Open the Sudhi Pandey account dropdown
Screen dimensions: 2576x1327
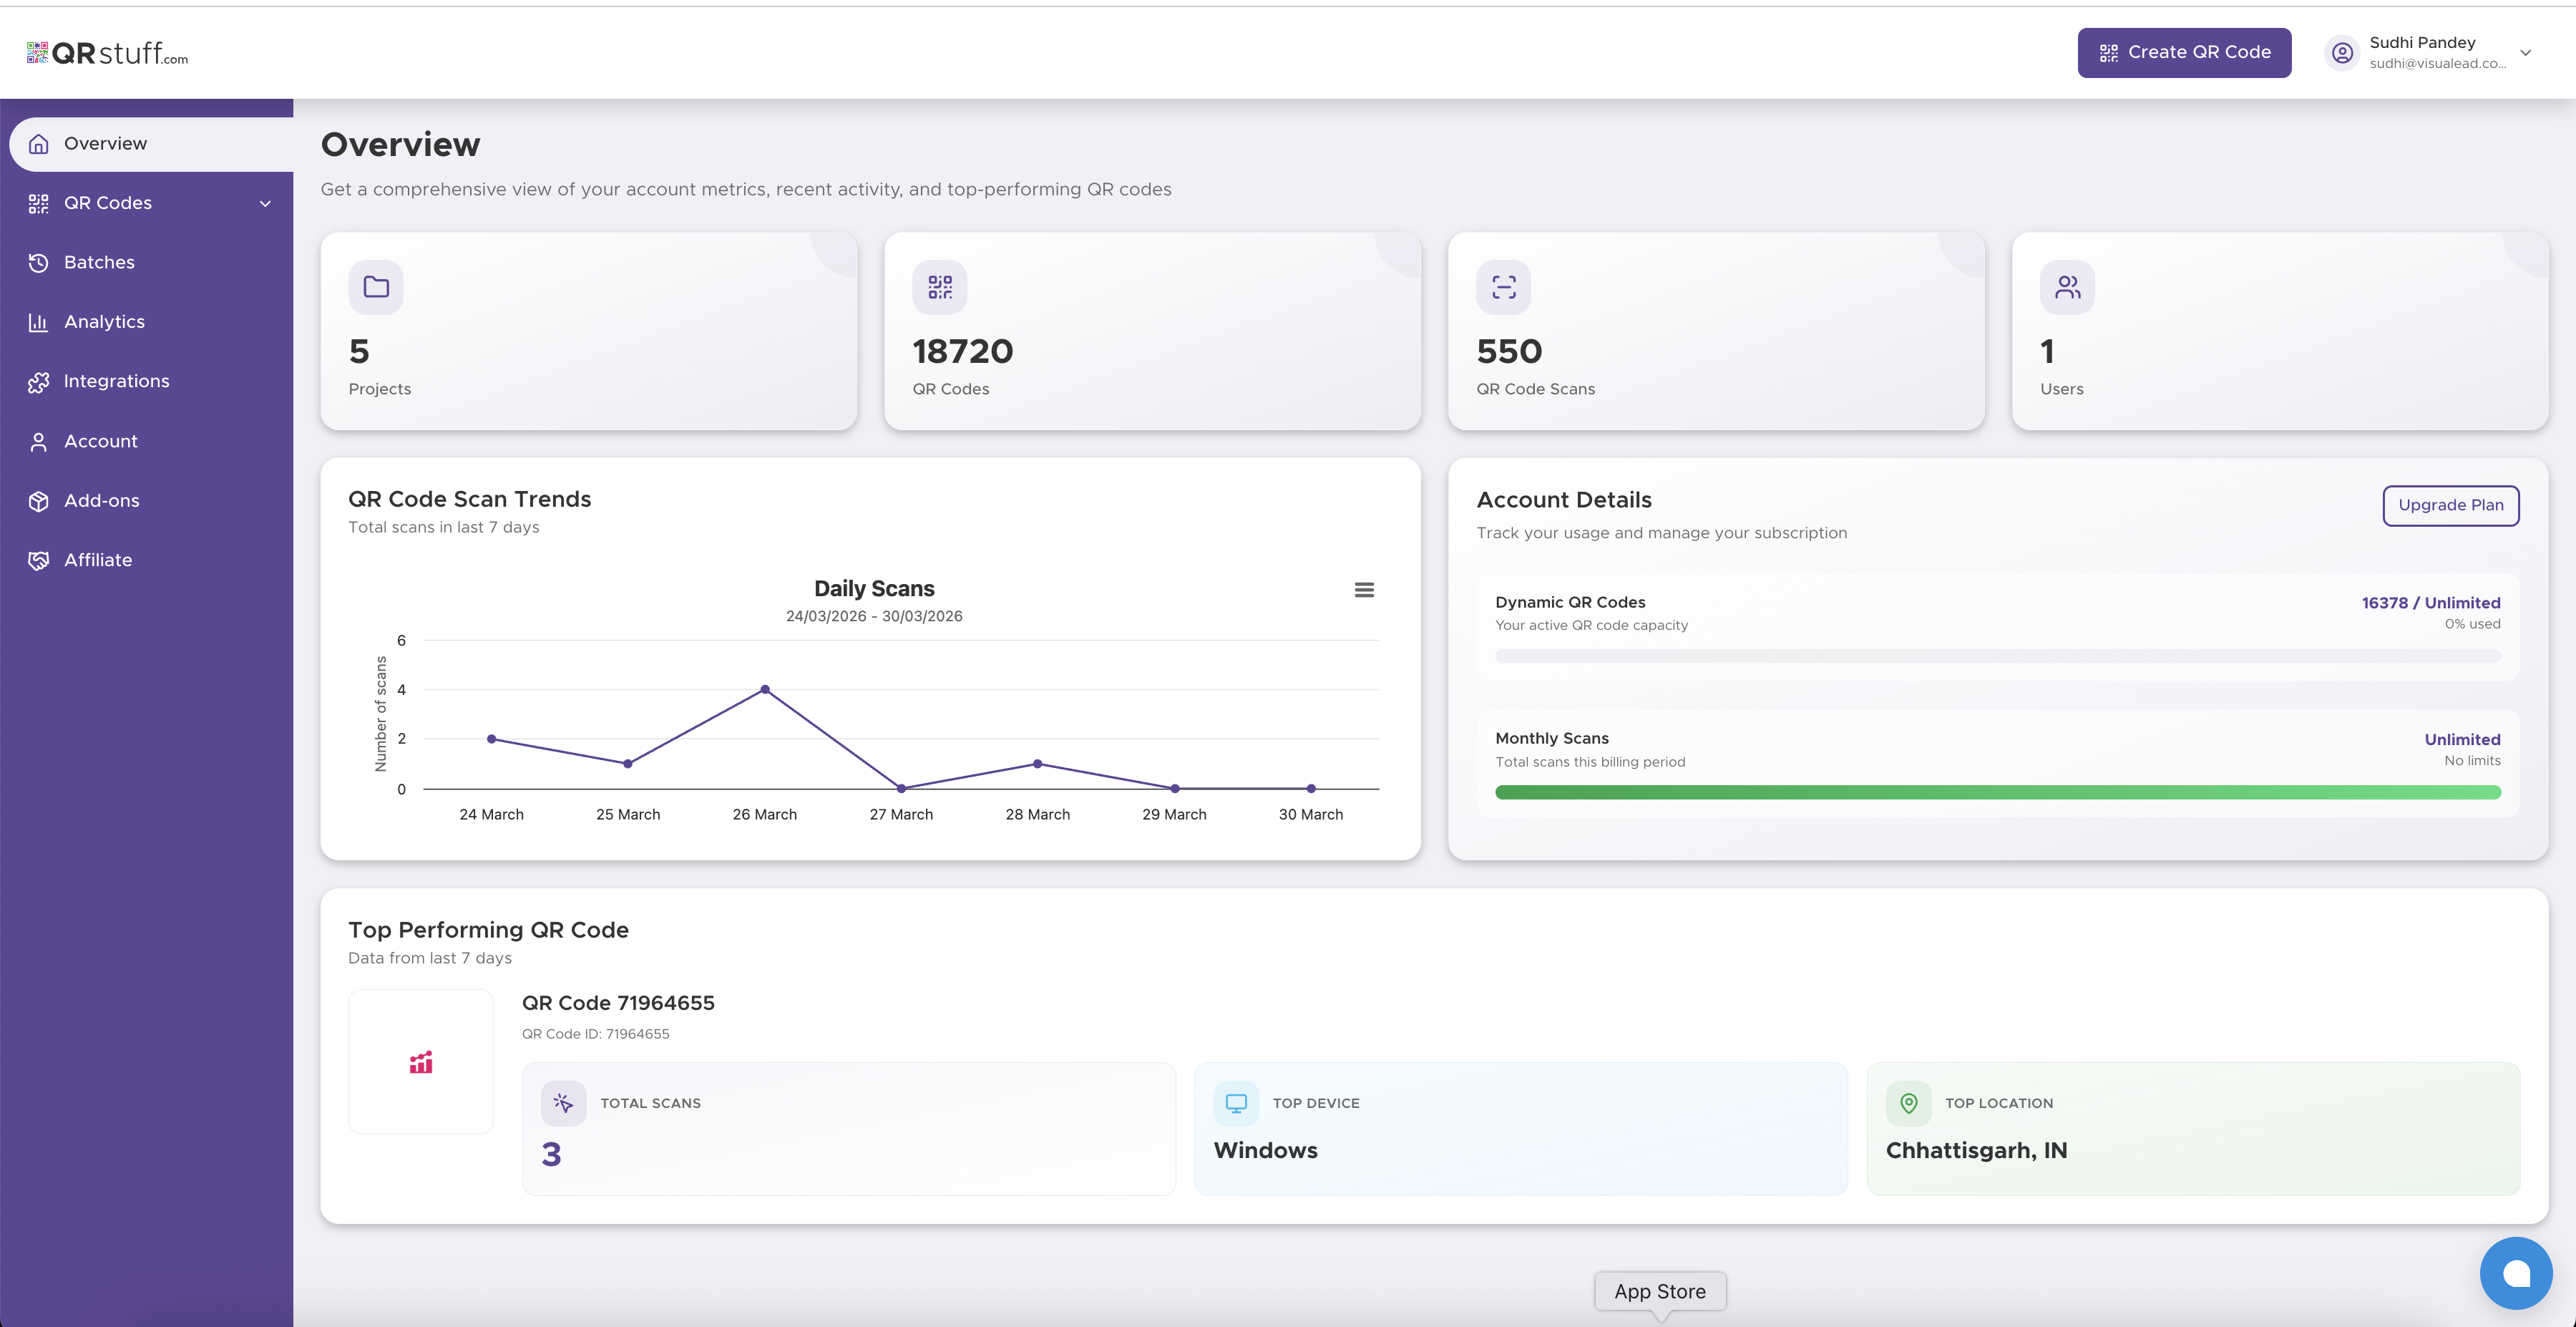point(2525,53)
